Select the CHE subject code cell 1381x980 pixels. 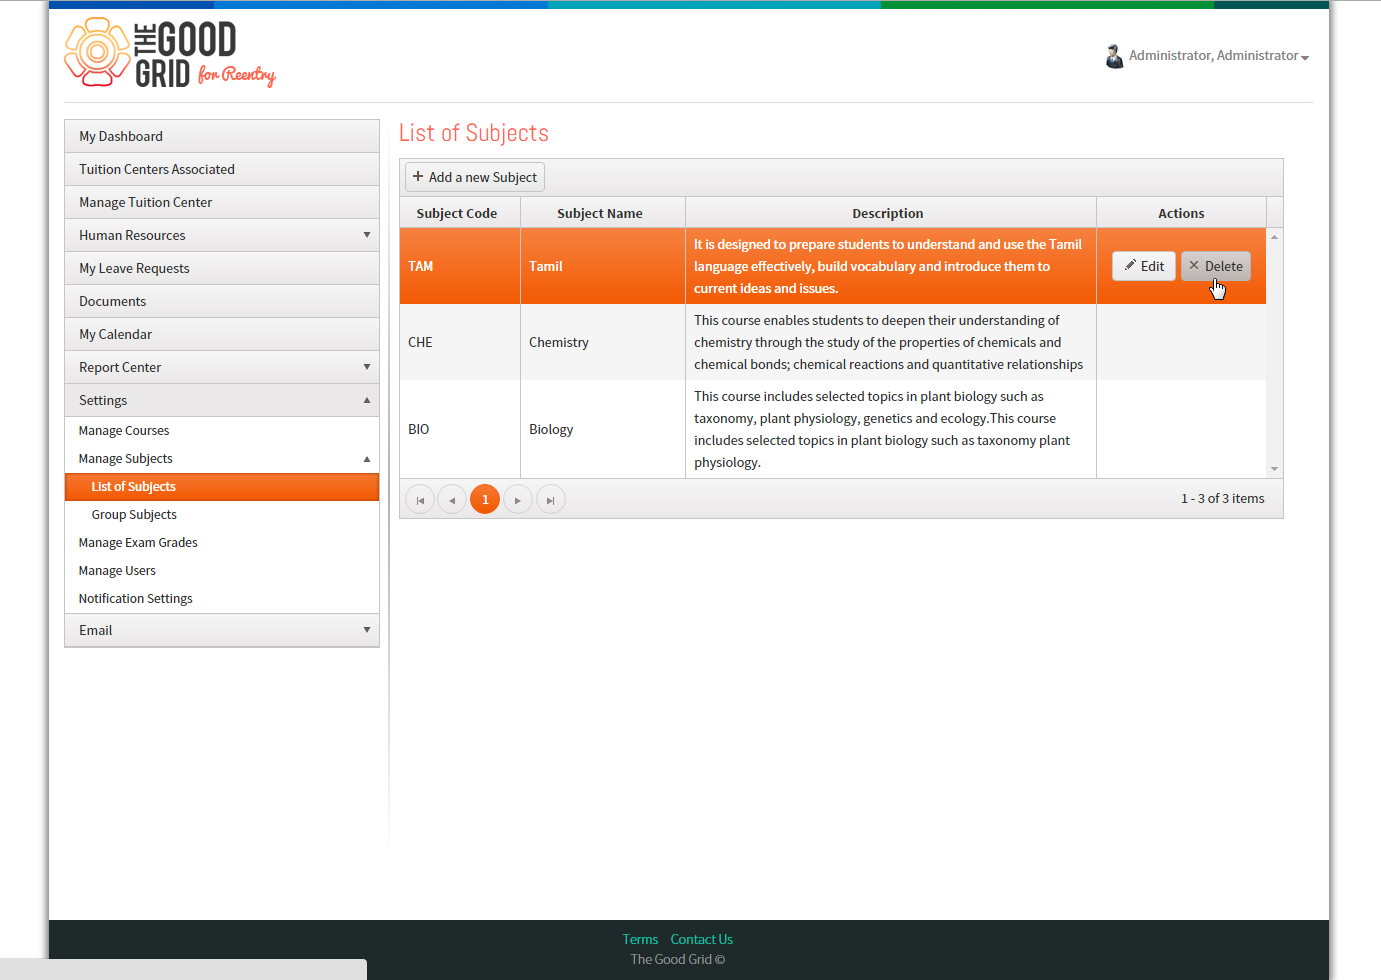[460, 342]
